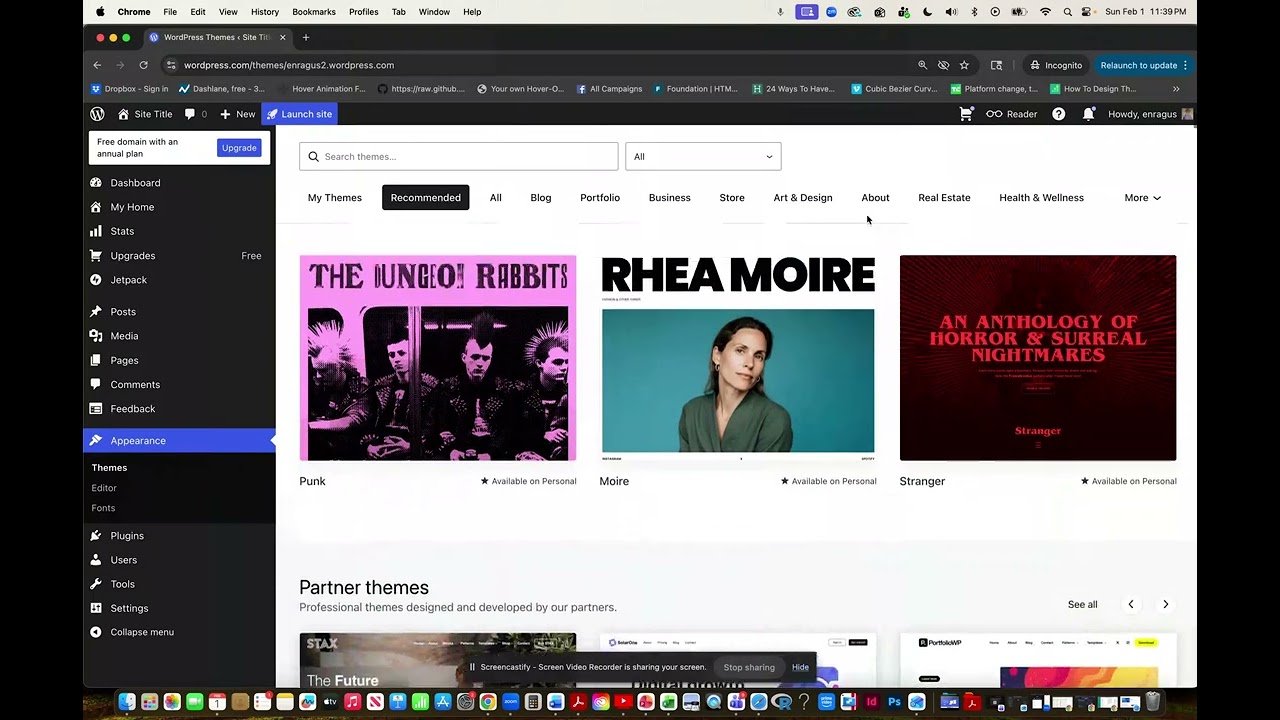Select the Health & Wellness category tab
This screenshot has width=1280, height=720.
coord(1042,198)
